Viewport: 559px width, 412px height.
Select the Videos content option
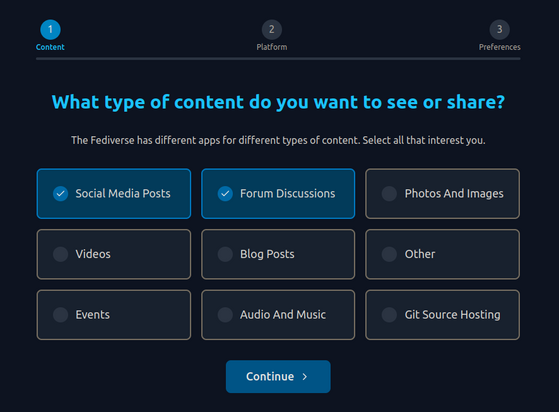114,254
